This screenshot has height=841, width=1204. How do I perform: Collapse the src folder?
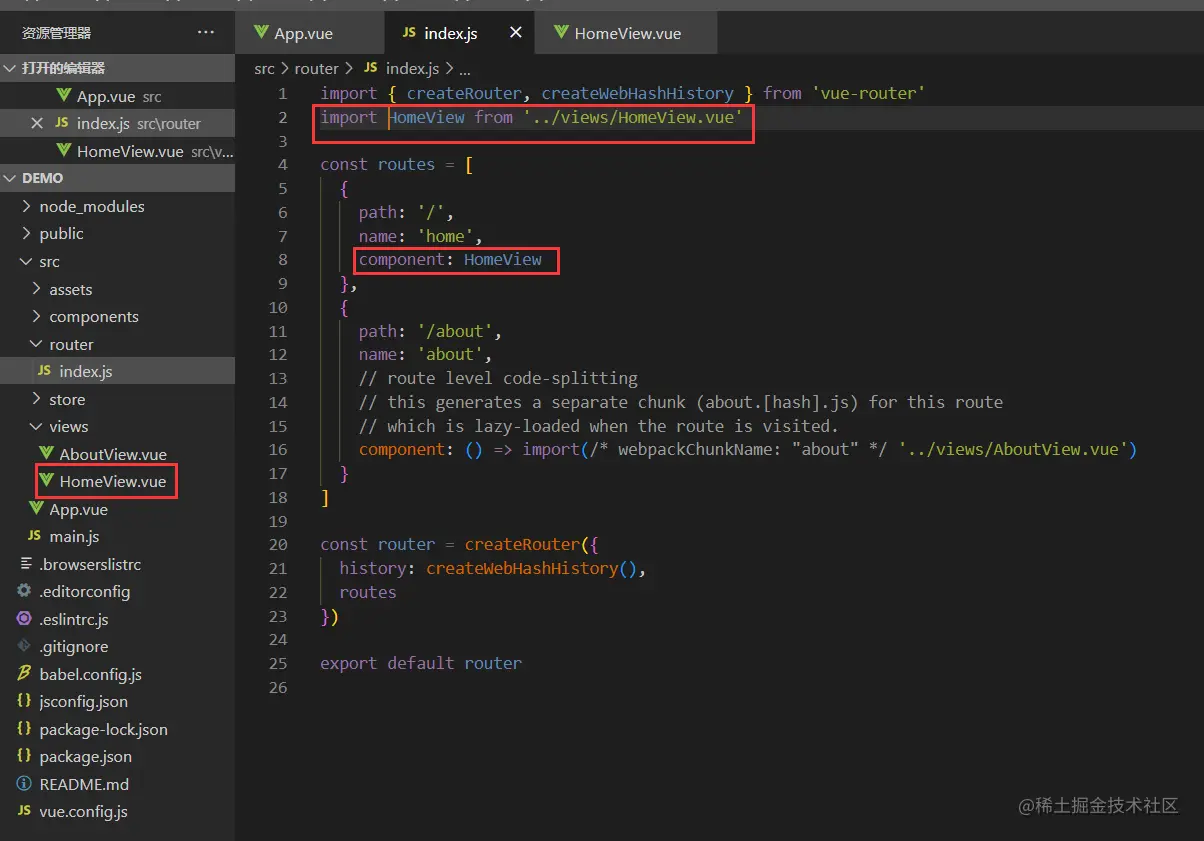(26, 261)
